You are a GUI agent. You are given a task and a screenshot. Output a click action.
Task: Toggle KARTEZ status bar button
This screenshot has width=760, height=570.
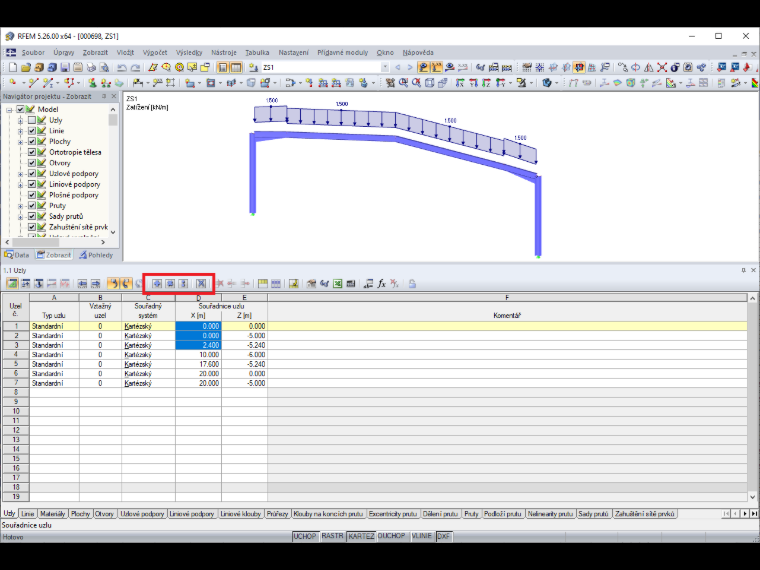[361, 536]
